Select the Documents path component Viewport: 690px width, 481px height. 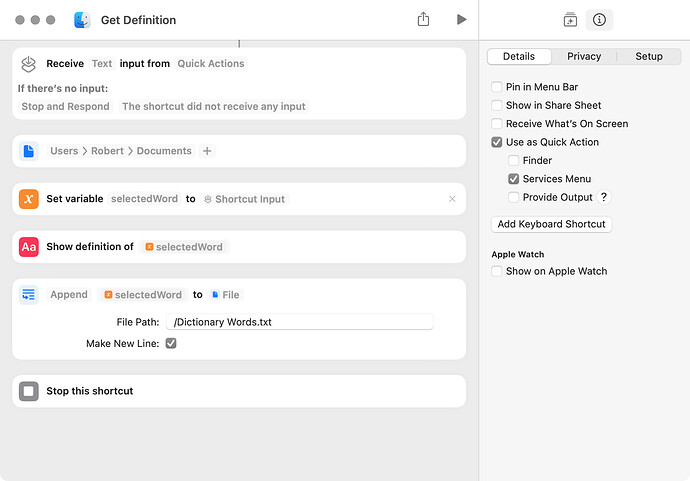(x=164, y=151)
